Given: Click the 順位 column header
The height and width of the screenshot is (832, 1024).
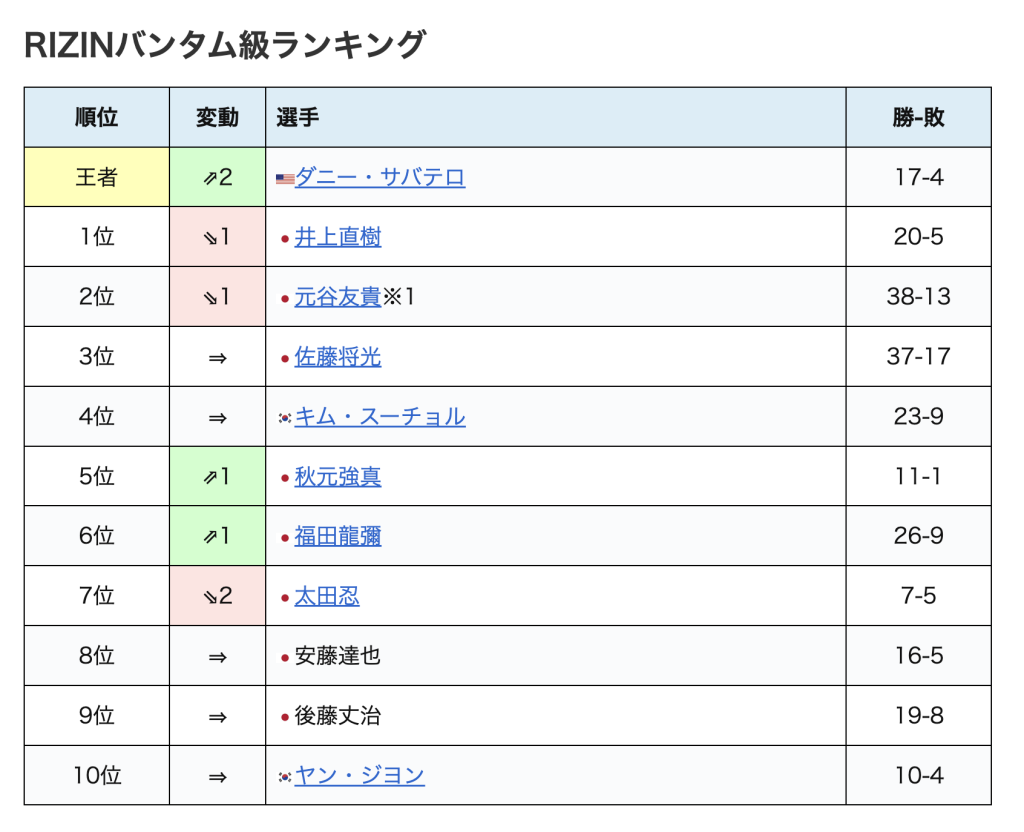Looking at the screenshot, I should (x=97, y=118).
